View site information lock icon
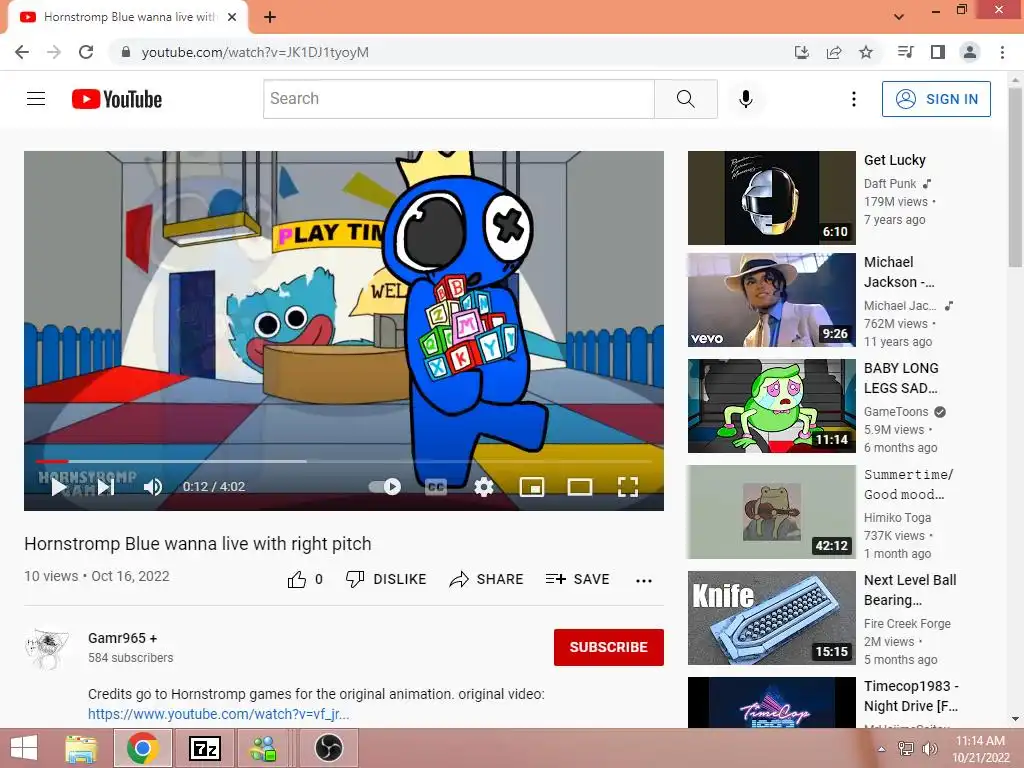The height and width of the screenshot is (768, 1024). point(126,52)
